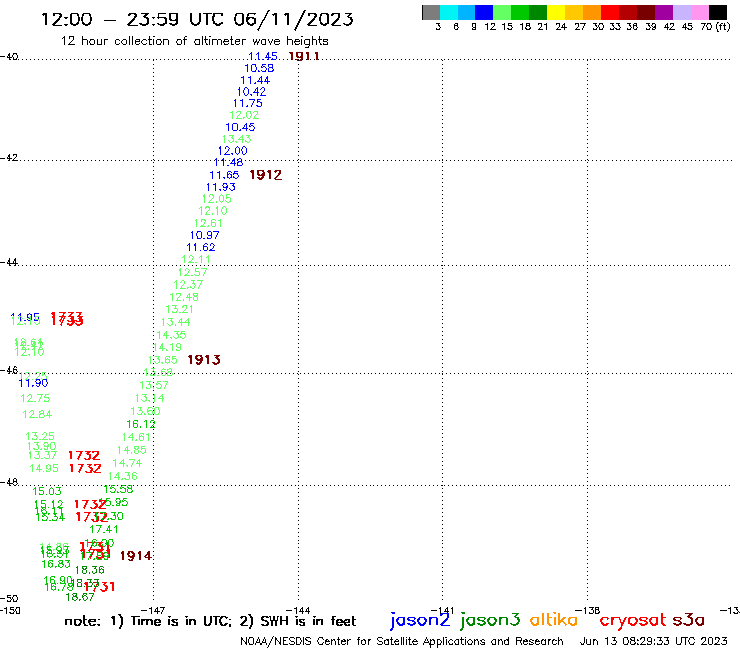Click the NOAA/NESDIS Center credit line
740x650 pixels.
point(402,641)
